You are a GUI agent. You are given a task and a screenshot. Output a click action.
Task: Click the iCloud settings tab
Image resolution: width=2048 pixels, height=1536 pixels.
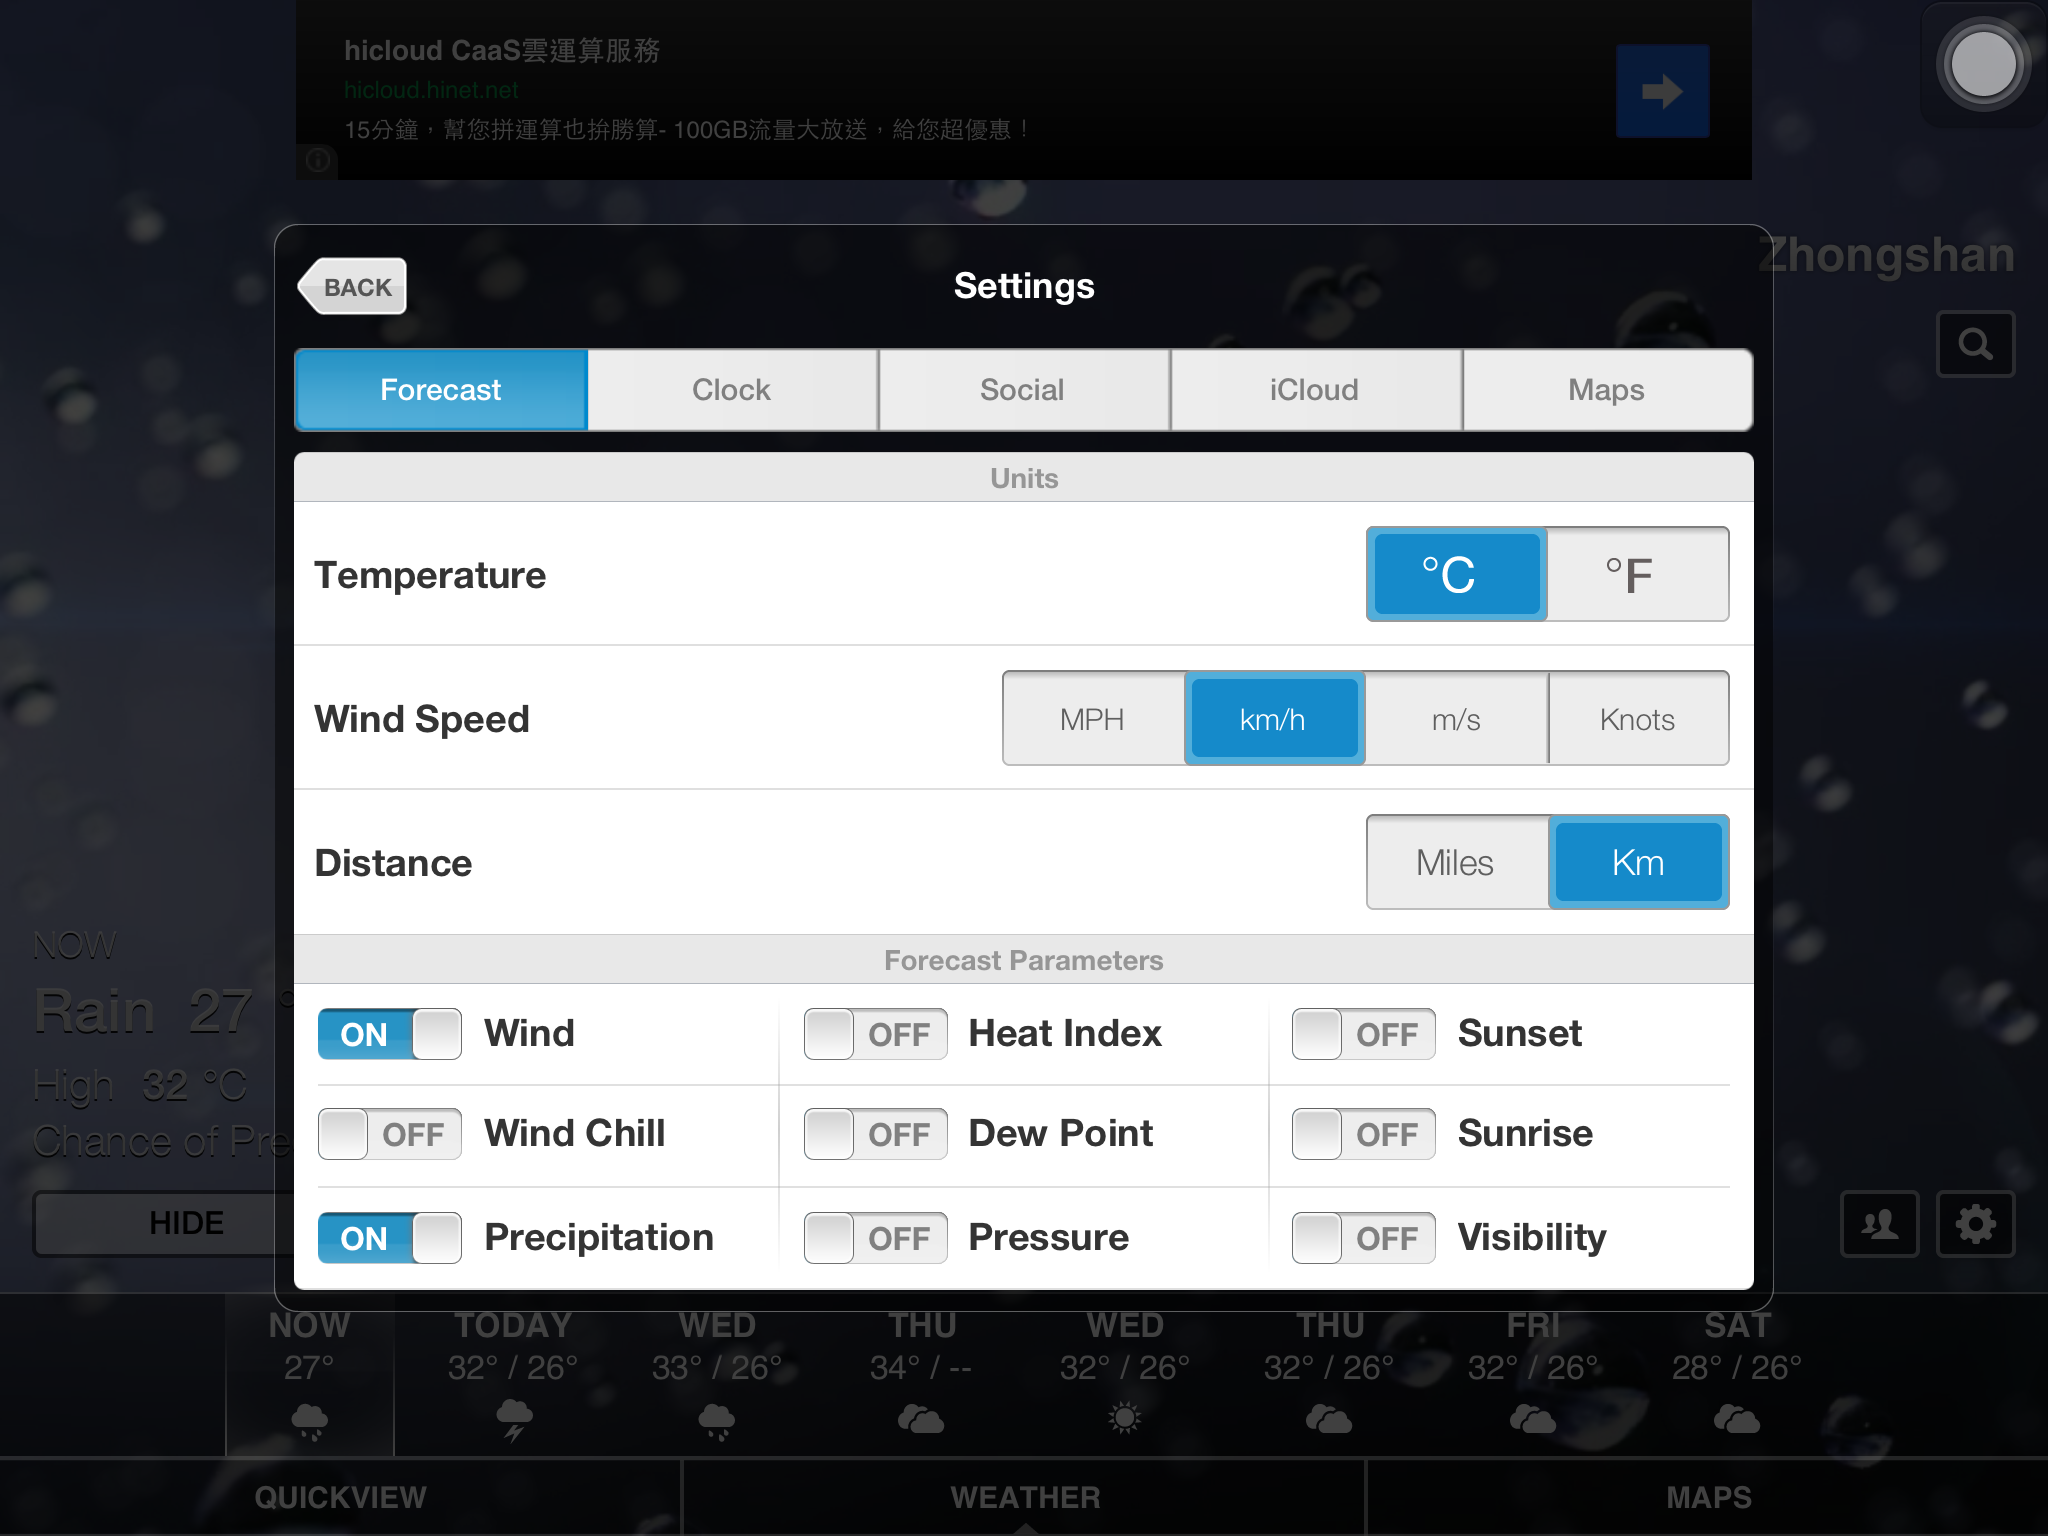pos(1313,390)
